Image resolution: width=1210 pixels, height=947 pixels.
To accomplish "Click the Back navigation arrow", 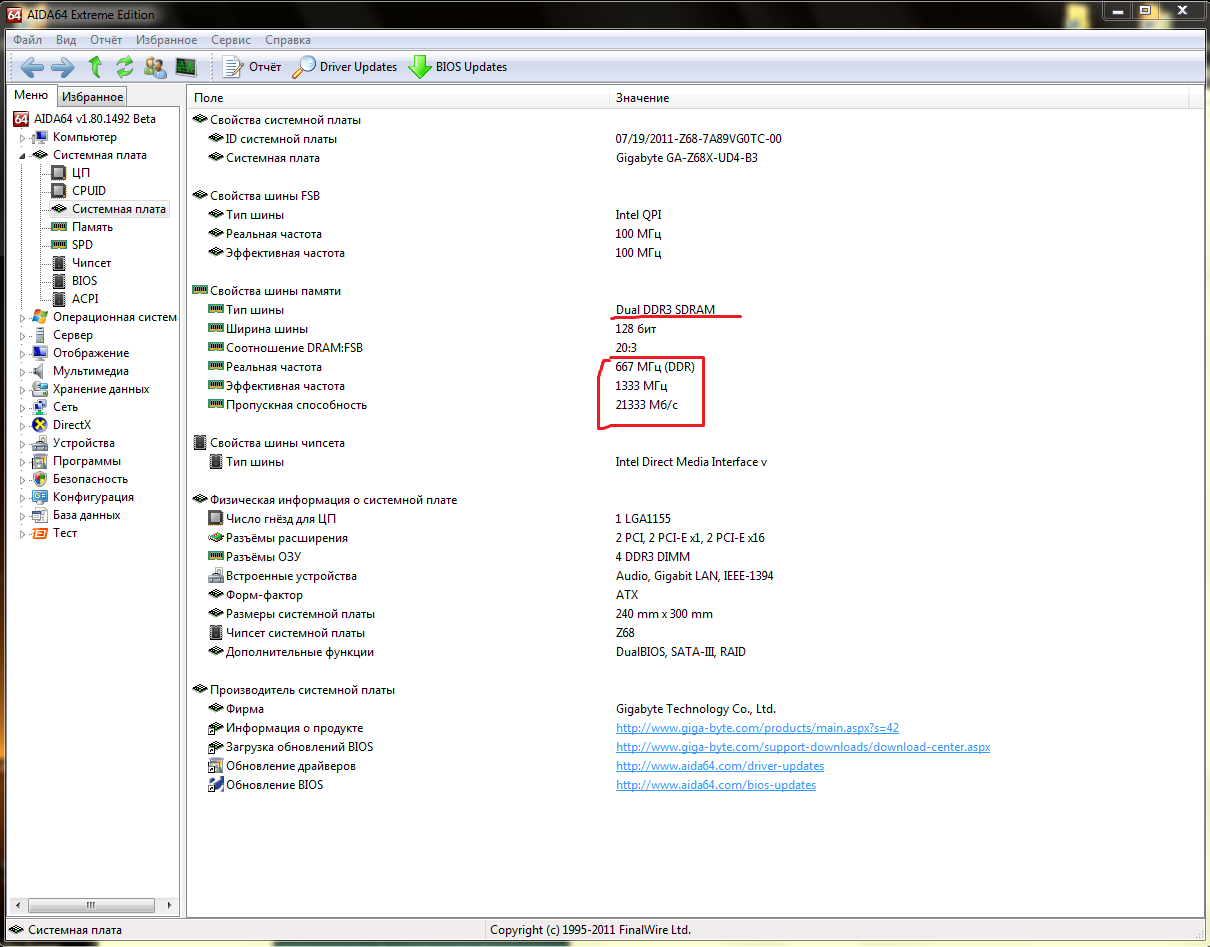I will tap(32, 67).
